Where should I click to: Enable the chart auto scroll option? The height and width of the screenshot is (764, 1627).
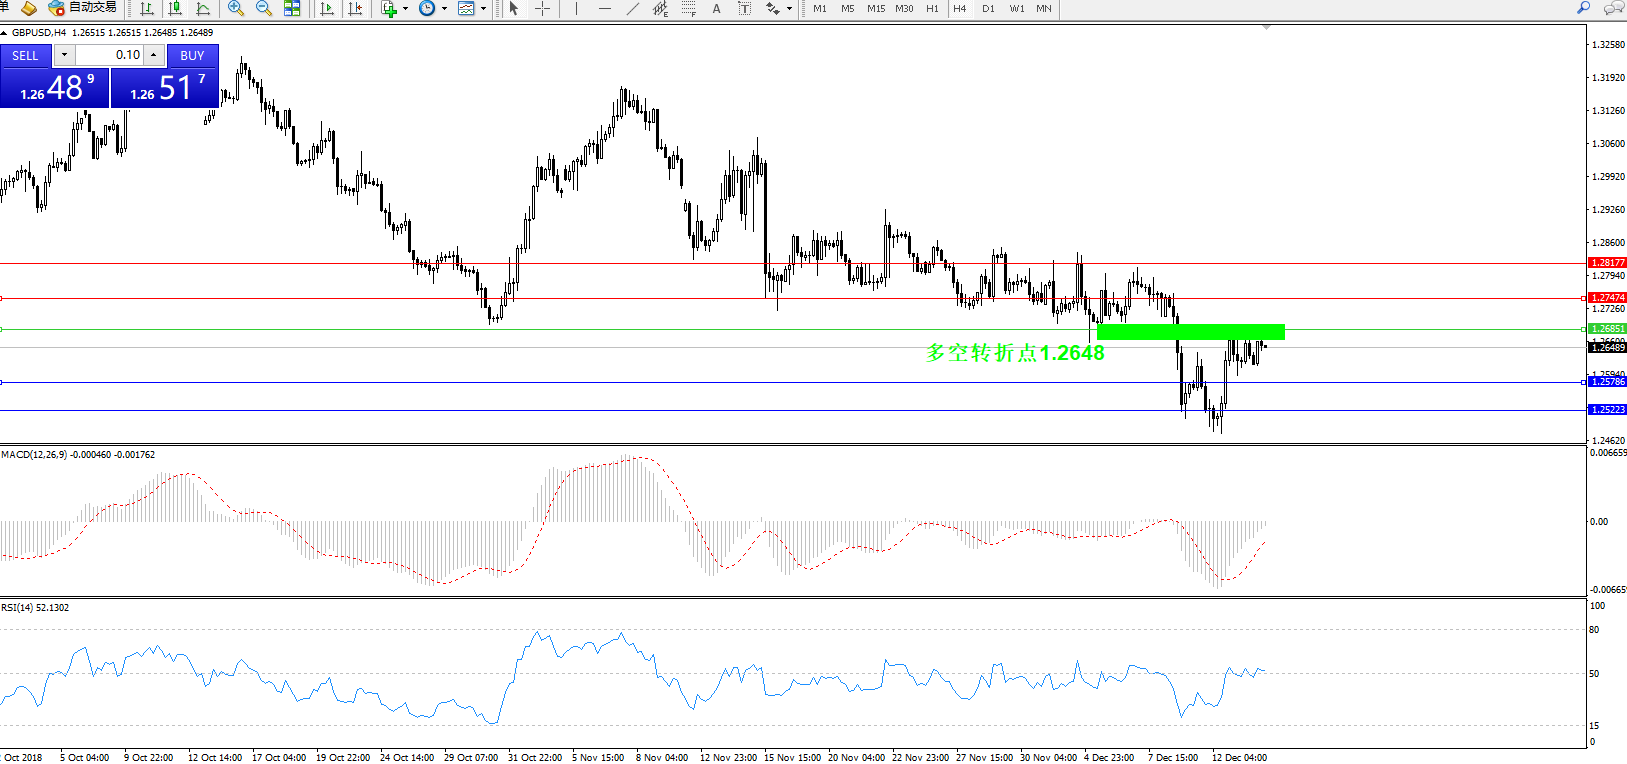pyautogui.click(x=327, y=8)
